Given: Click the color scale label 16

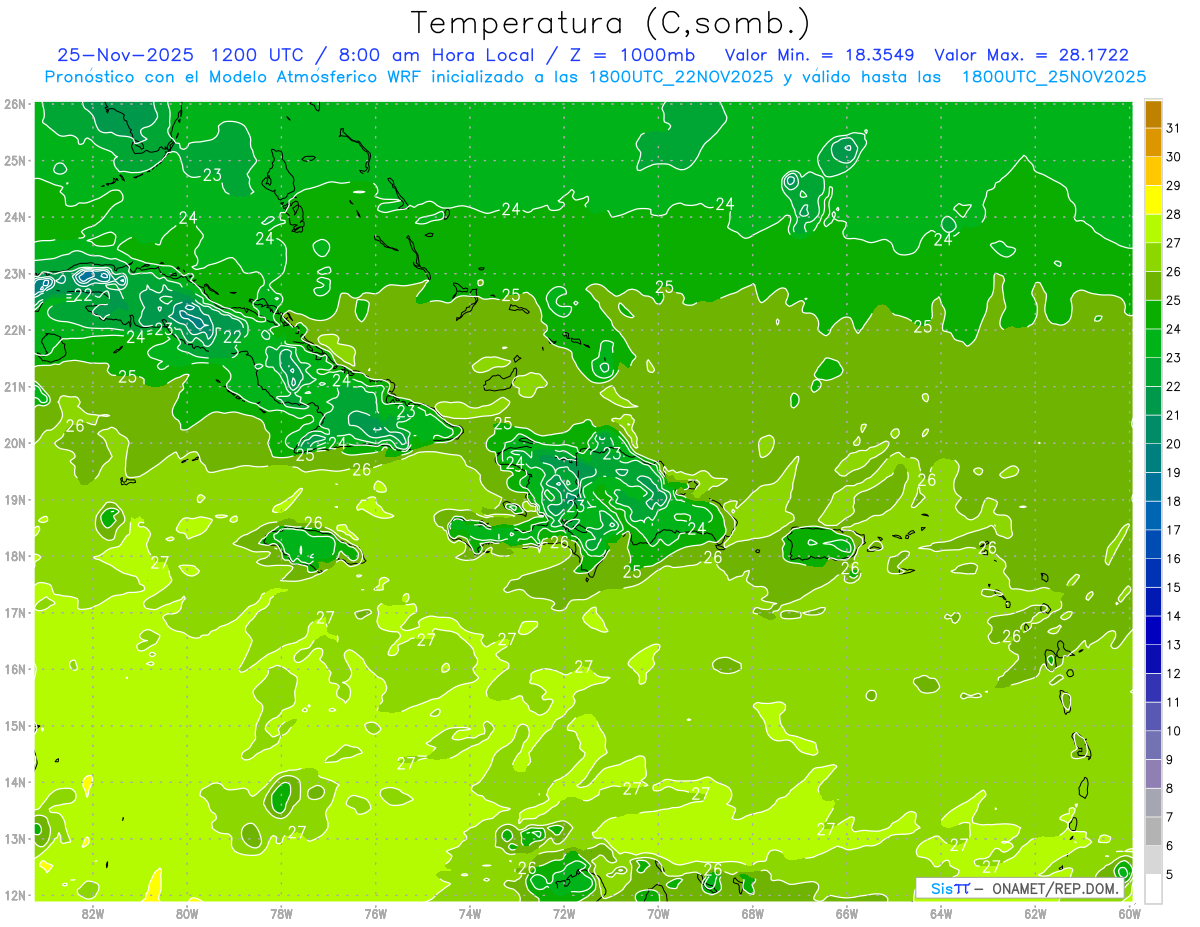Looking at the screenshot, I should (x=1174, y=558).
